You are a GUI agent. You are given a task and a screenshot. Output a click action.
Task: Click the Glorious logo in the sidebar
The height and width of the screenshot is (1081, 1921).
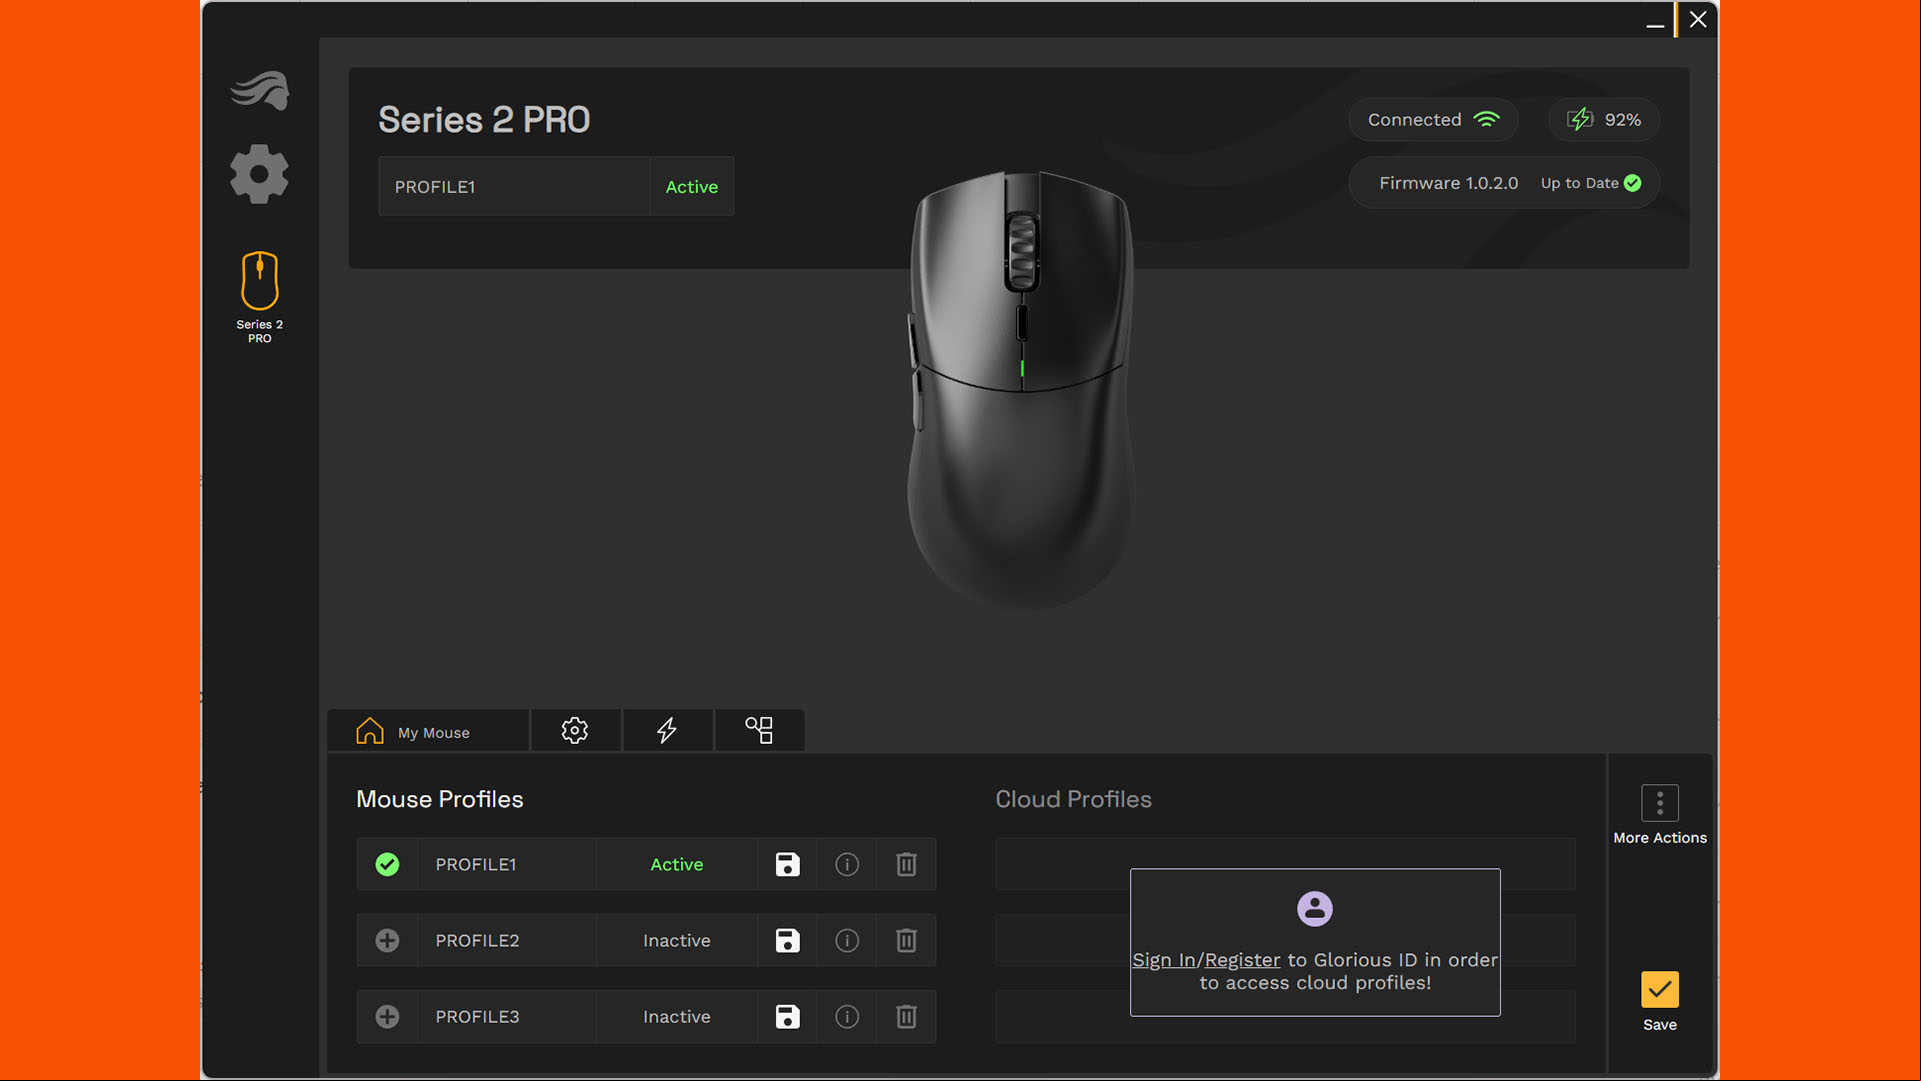[260, 90]
